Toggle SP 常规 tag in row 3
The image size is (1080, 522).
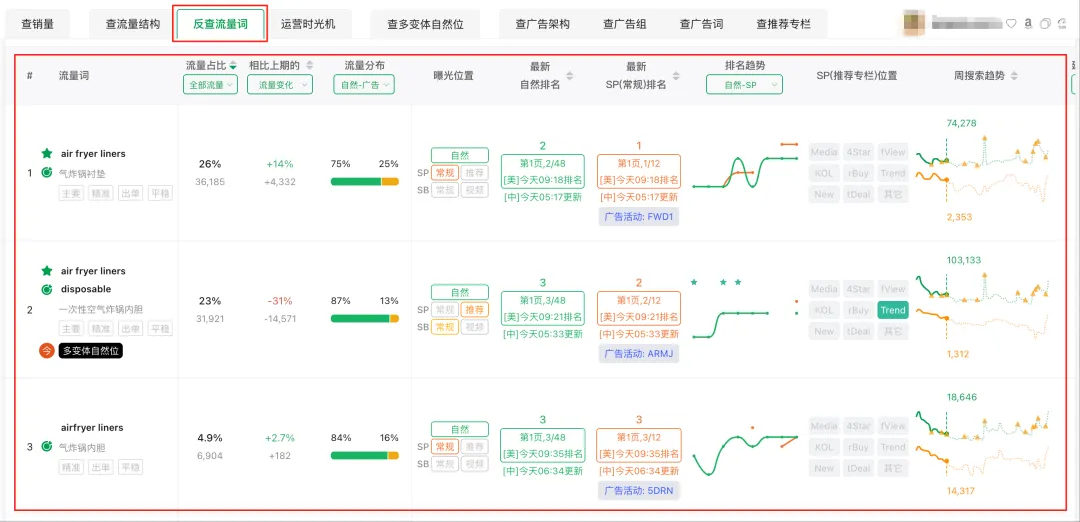[444, 446]
